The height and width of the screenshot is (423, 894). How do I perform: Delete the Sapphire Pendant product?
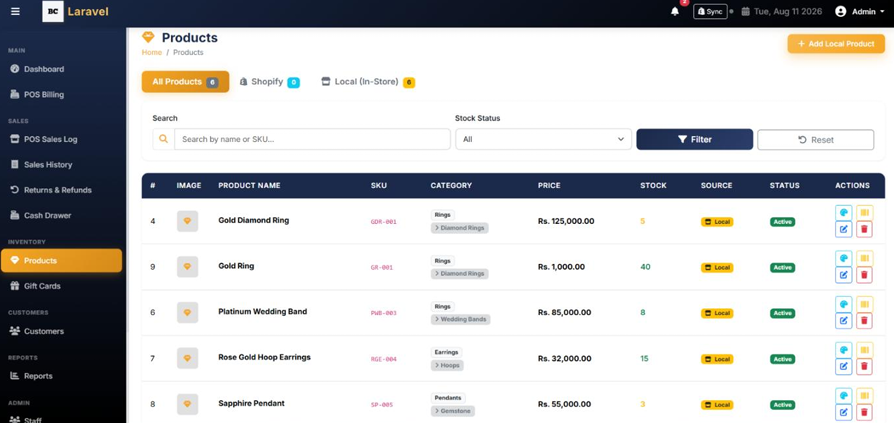(864, 412)
